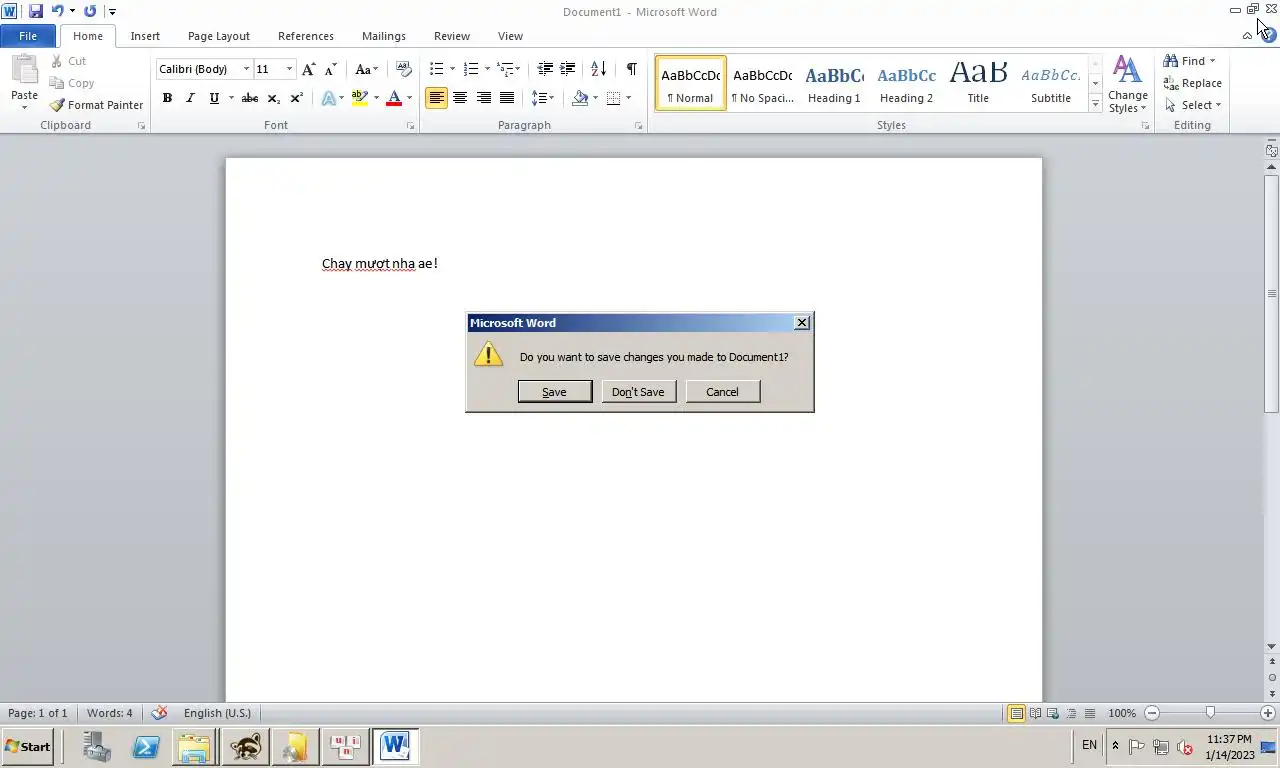
Task: Click Save in the dialog
Action: pyautogui.click(x=555, y=392)
